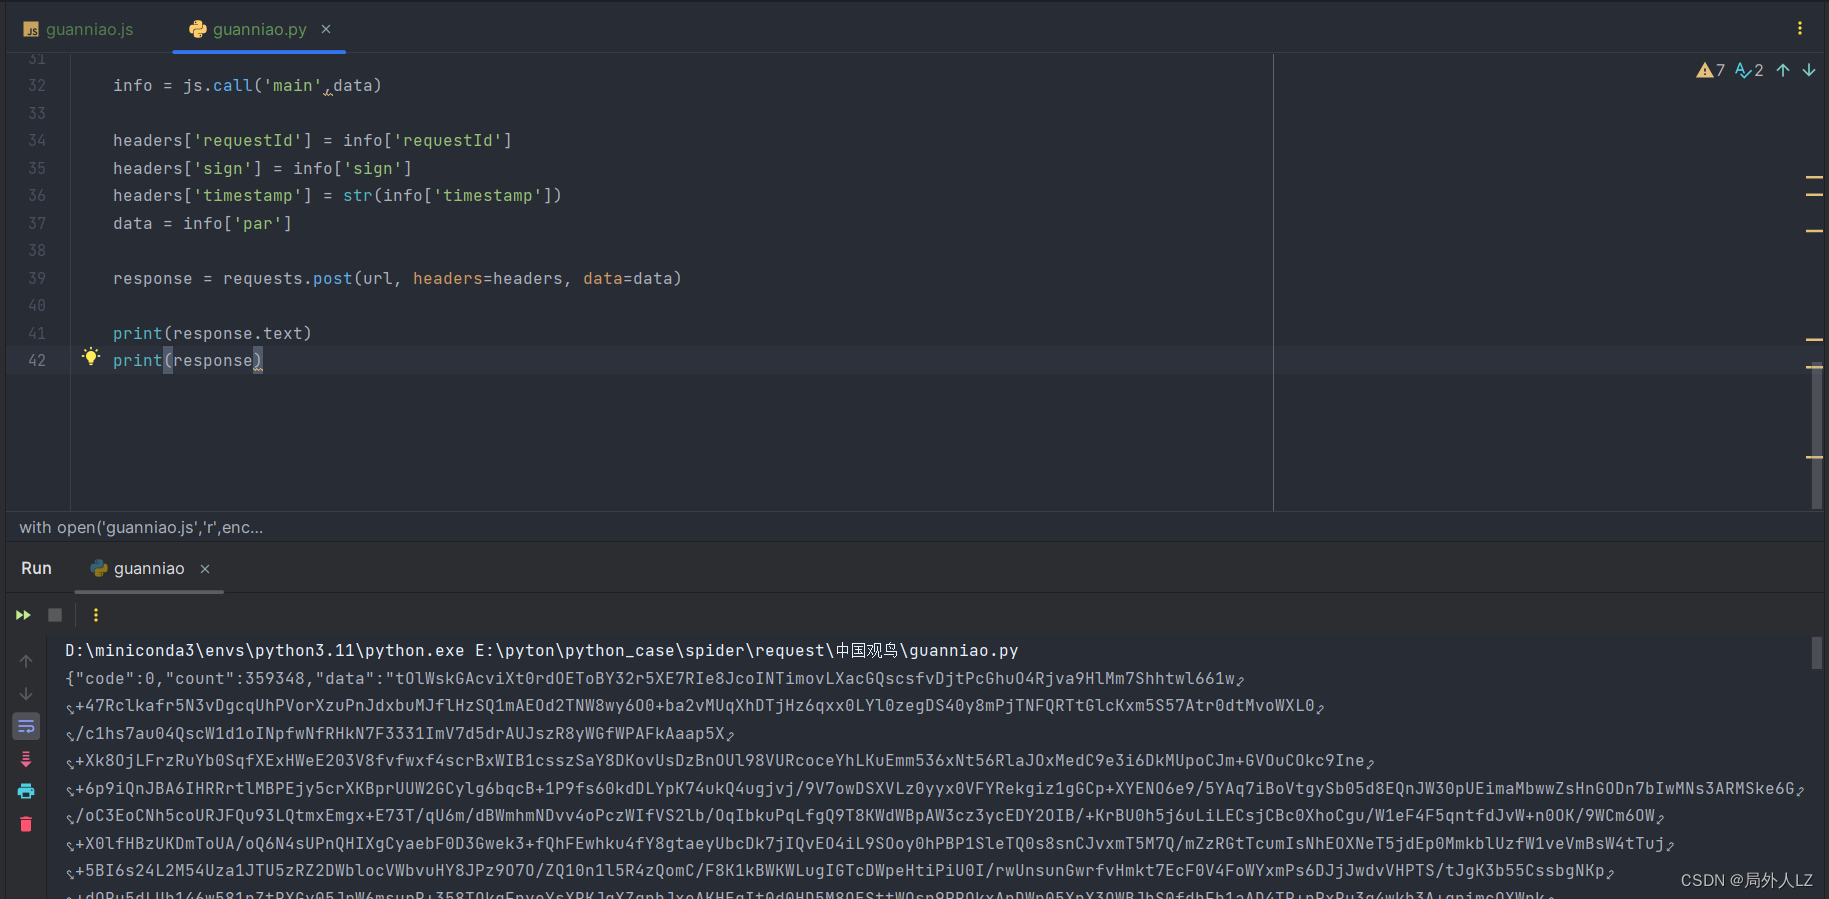Open the typo indicator showing 2
Screen dimensions: 1829x899
(1749, 70)
